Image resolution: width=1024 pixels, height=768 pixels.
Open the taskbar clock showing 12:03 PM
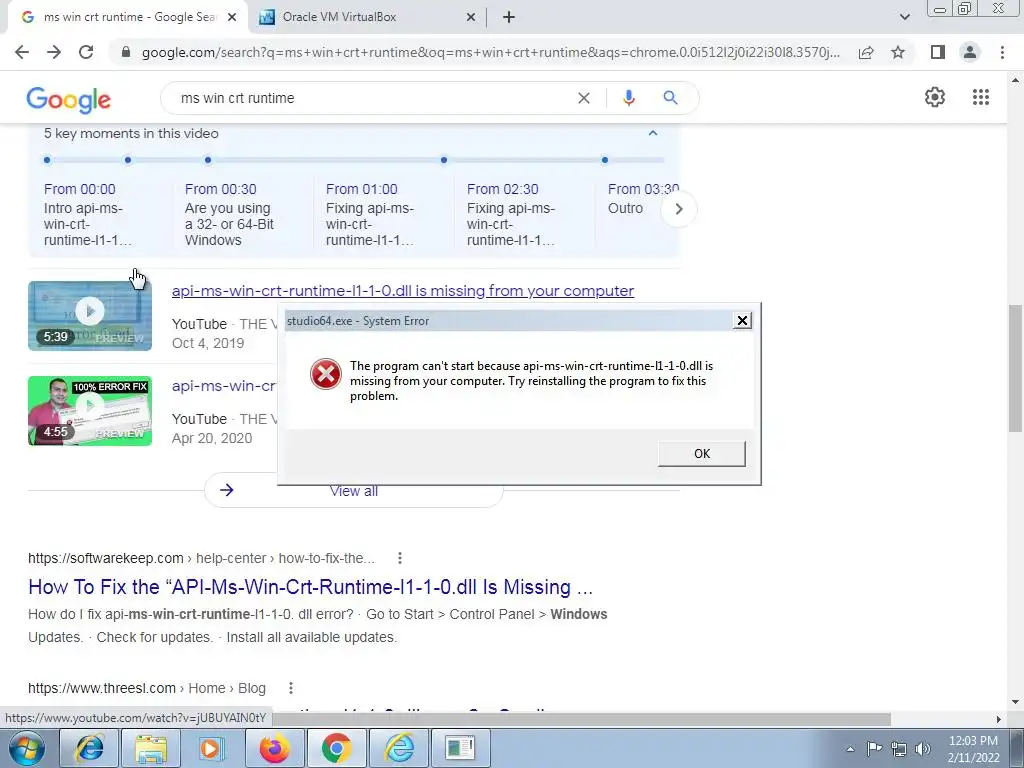[973, 749]
